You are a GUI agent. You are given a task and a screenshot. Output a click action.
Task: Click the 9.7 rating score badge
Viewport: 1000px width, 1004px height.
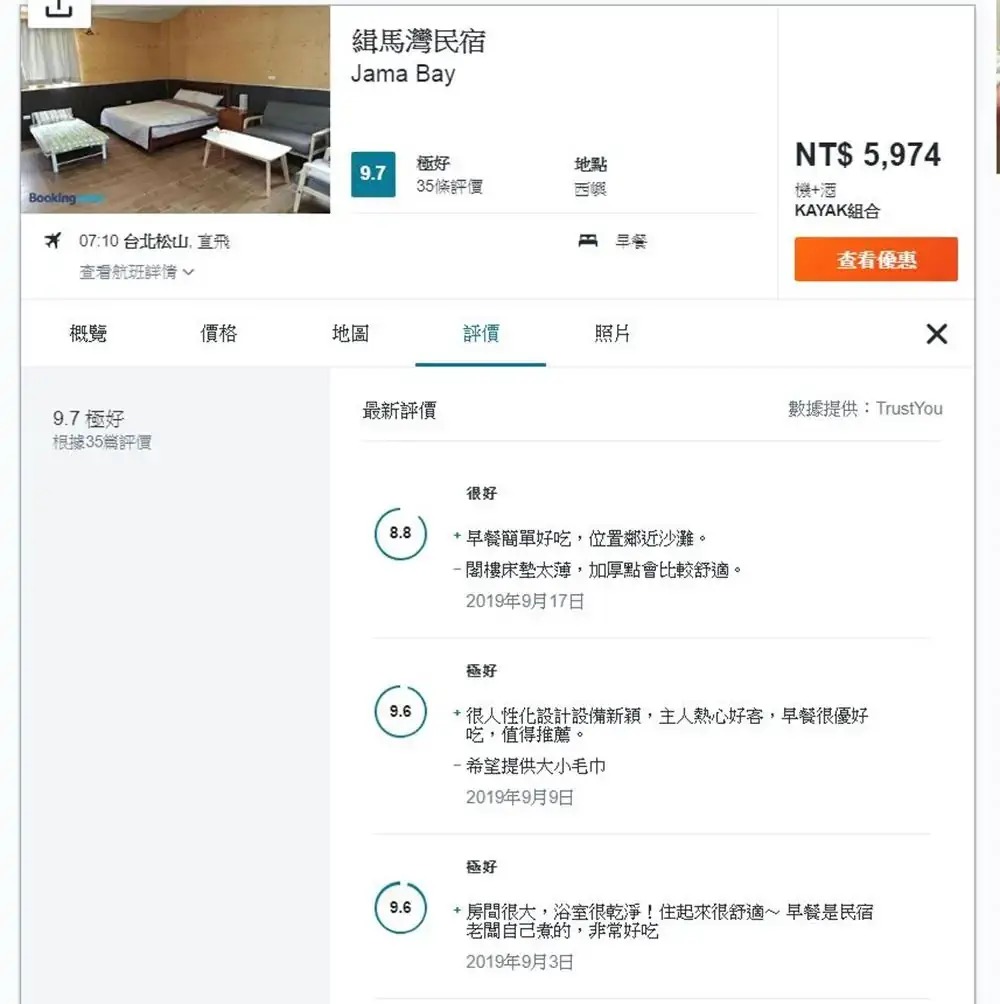[x=373, y=173]
